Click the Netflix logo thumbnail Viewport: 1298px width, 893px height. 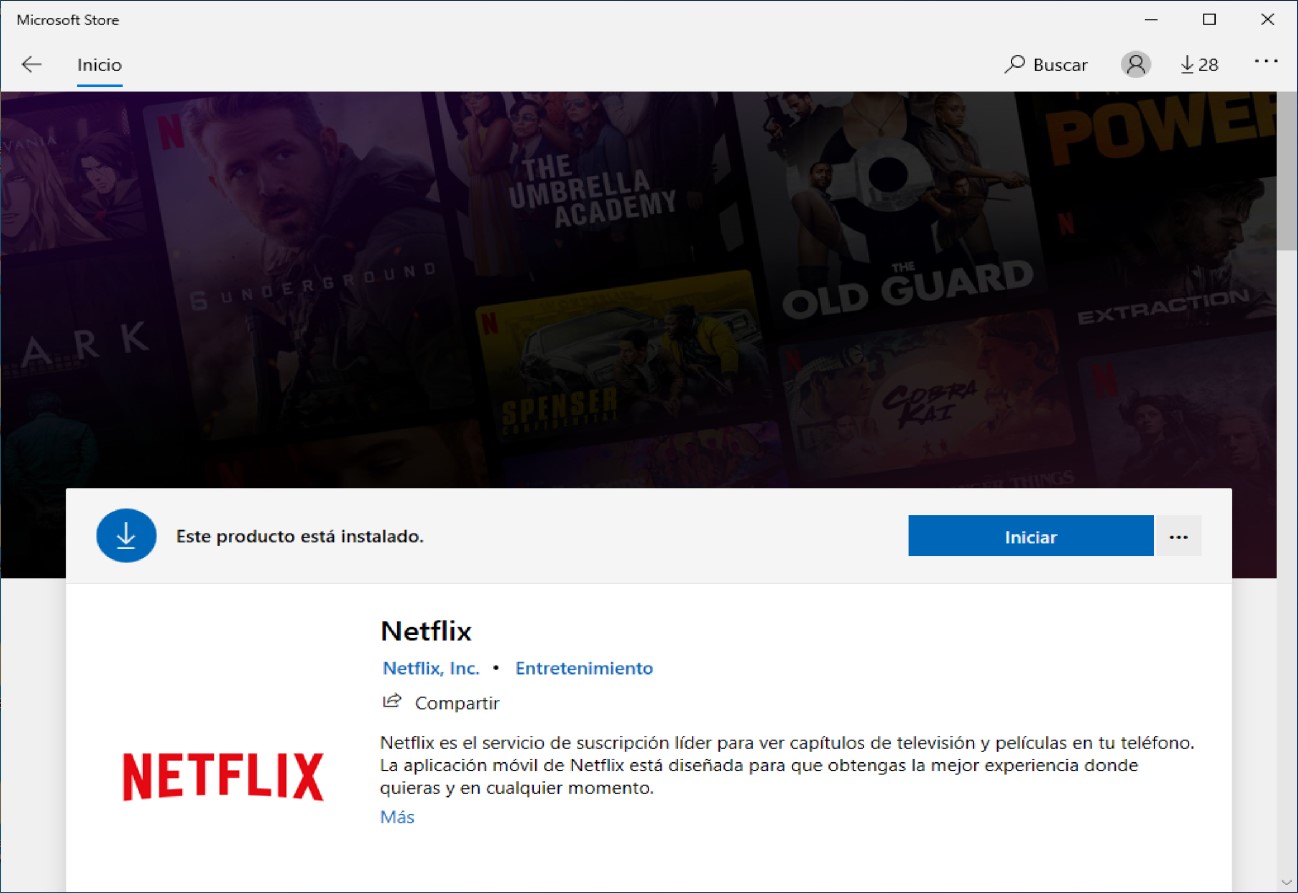click(221, 775)
